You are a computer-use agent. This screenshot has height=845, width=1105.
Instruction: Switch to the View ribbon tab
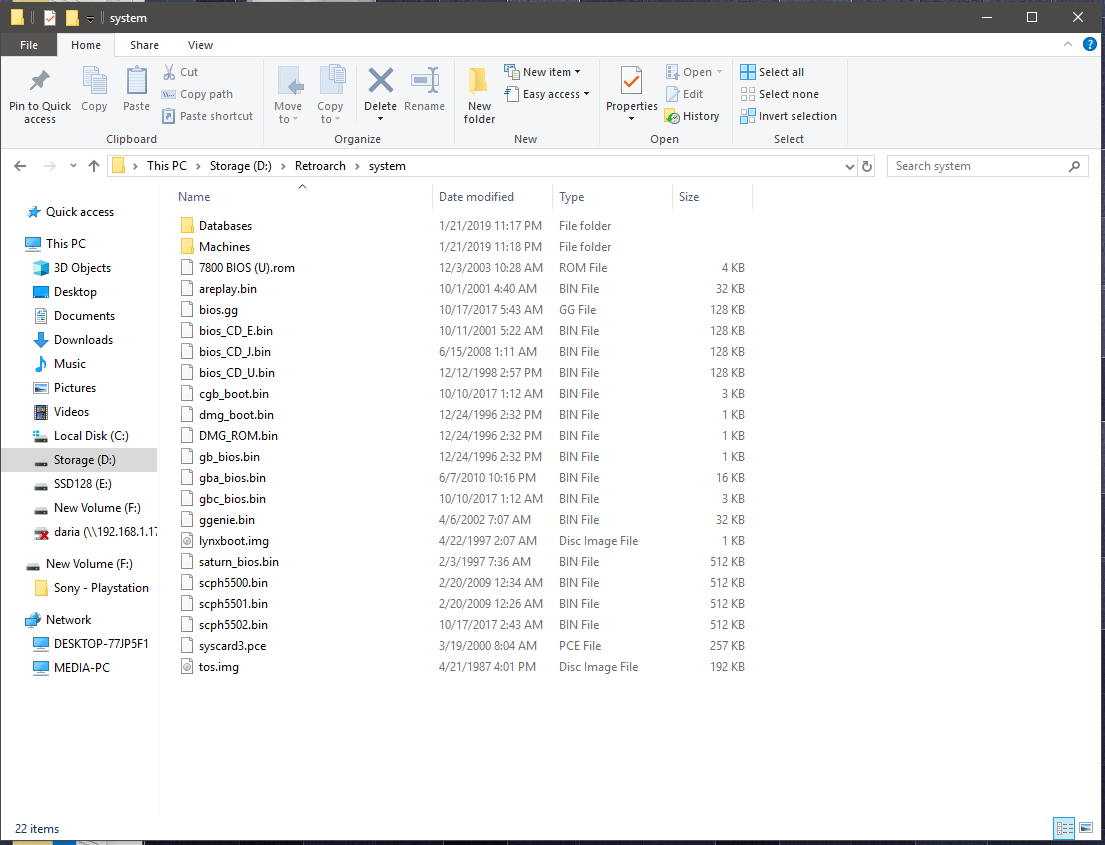(200, 45)
